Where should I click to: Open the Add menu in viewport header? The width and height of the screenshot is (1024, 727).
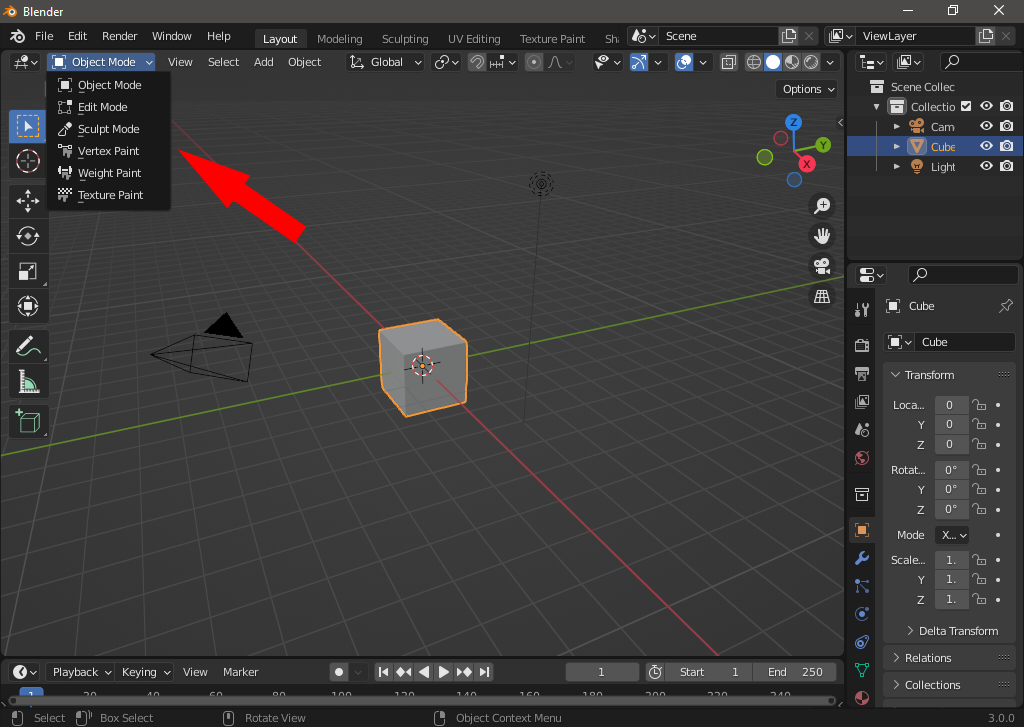263,62
